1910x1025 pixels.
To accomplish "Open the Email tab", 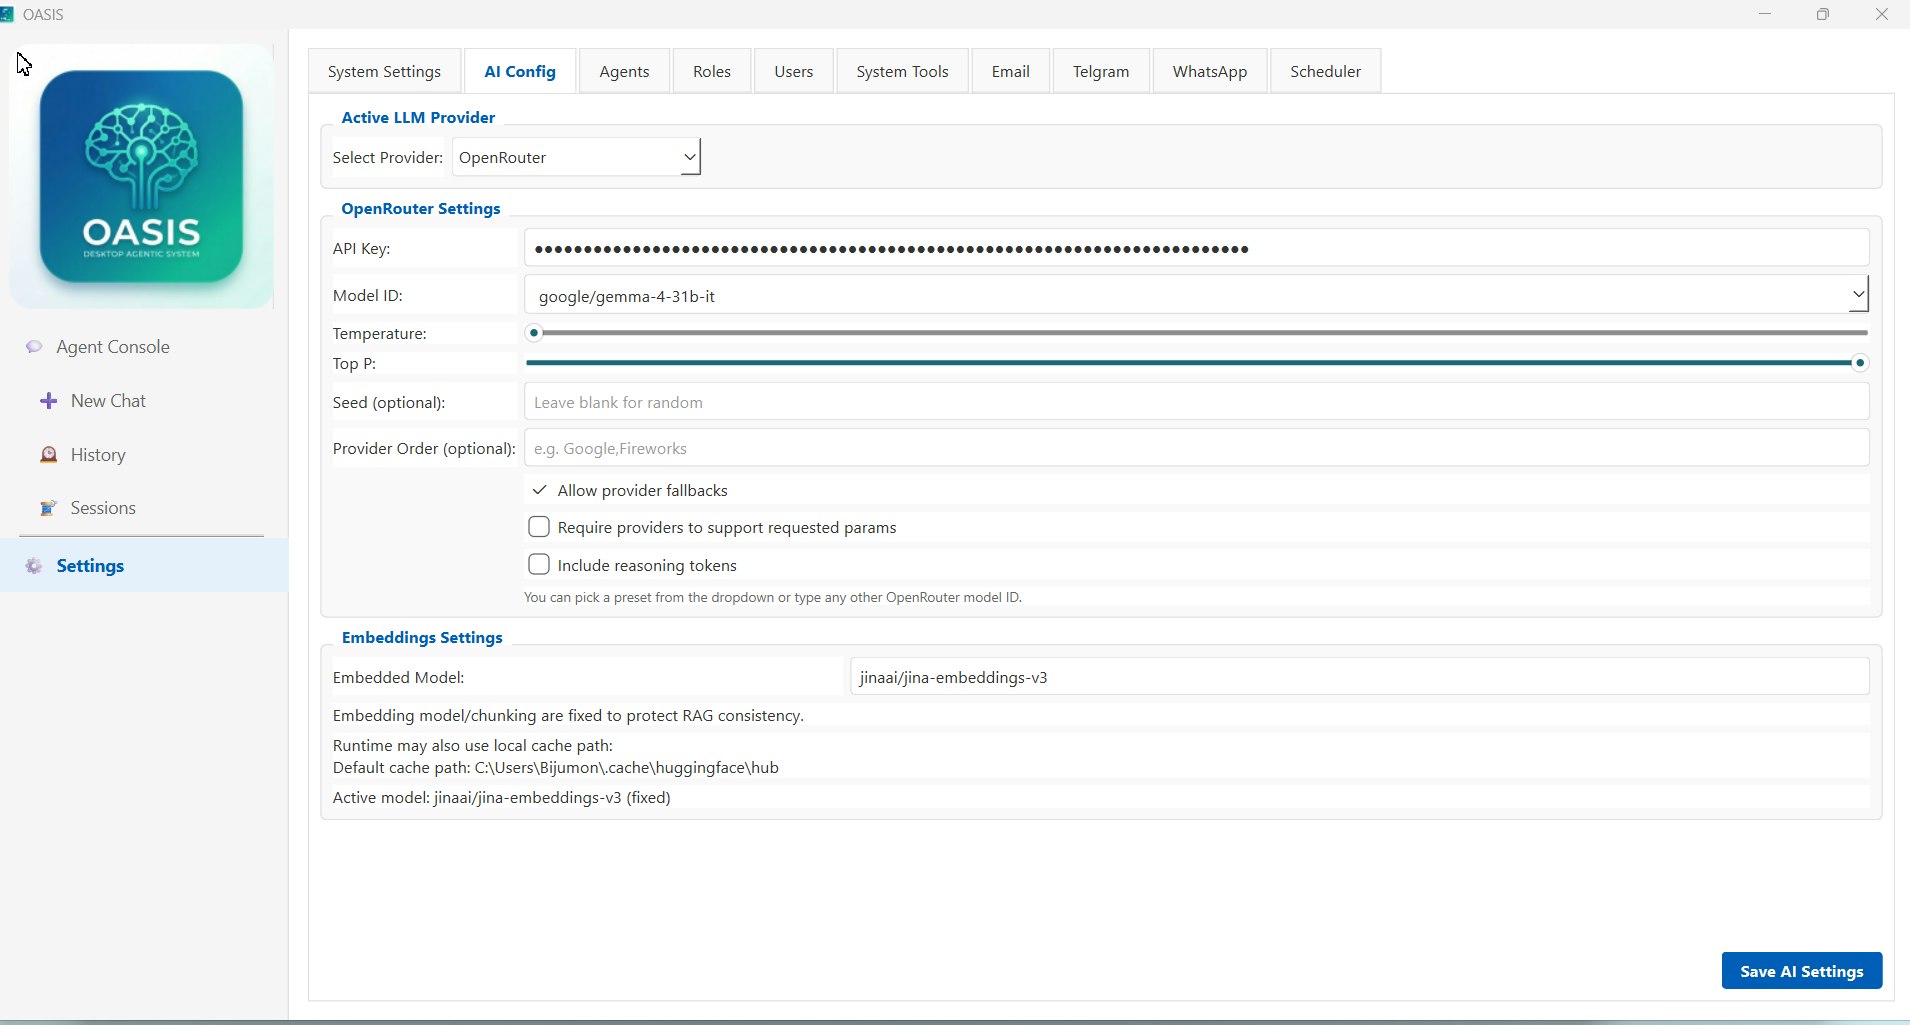I will click(1011, 71).
